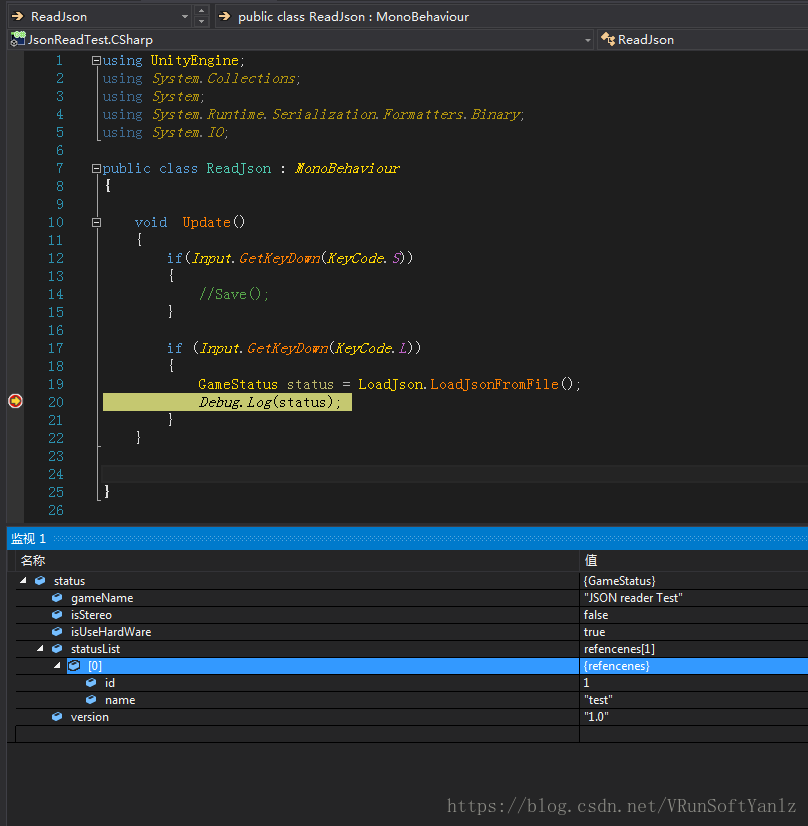808x826 pixels.
Task: Click the empty row to add watch
Action: (290, 734)
